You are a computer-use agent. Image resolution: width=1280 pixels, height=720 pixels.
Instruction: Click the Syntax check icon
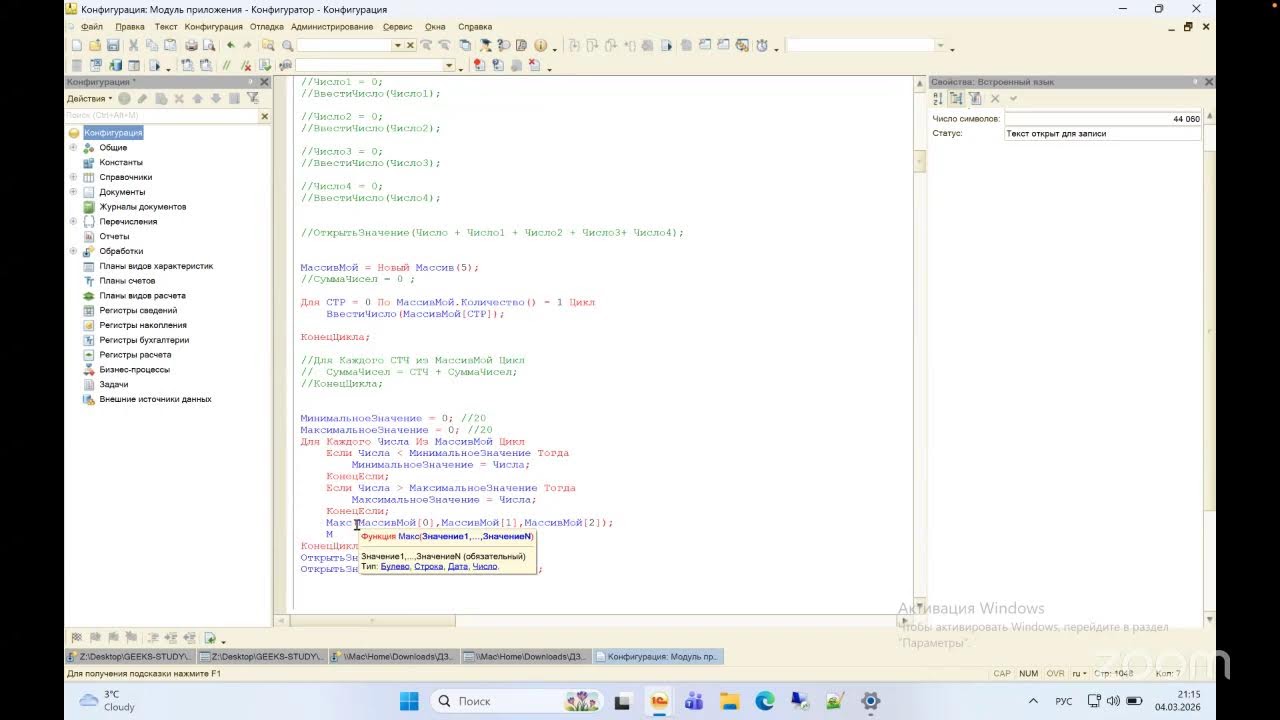click(265, 65)
